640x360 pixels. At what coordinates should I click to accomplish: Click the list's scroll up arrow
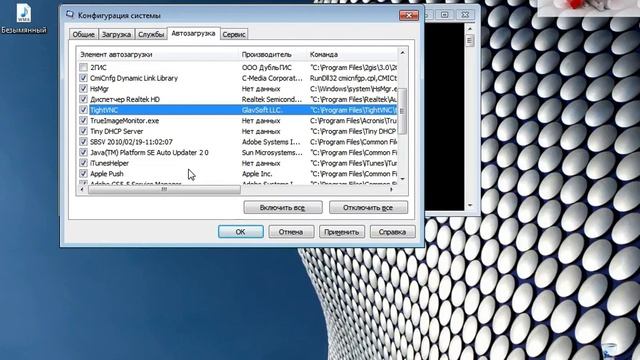pyautogui.click(x=402, y=53)
